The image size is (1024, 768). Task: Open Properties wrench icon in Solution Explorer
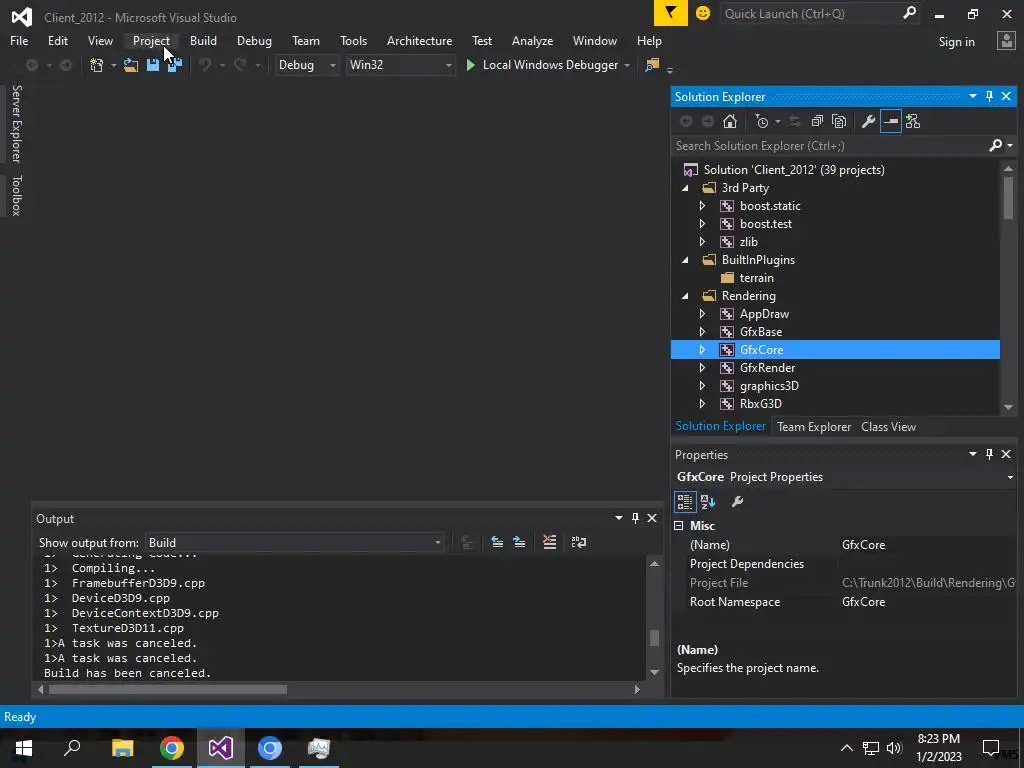coord(868,121)
